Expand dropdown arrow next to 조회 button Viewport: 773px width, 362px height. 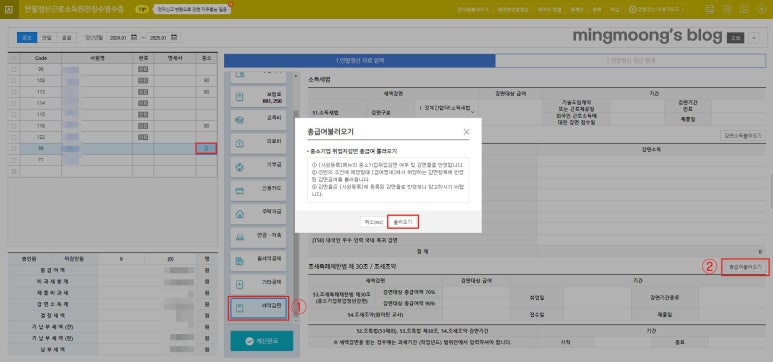click(x=754, y=37)
